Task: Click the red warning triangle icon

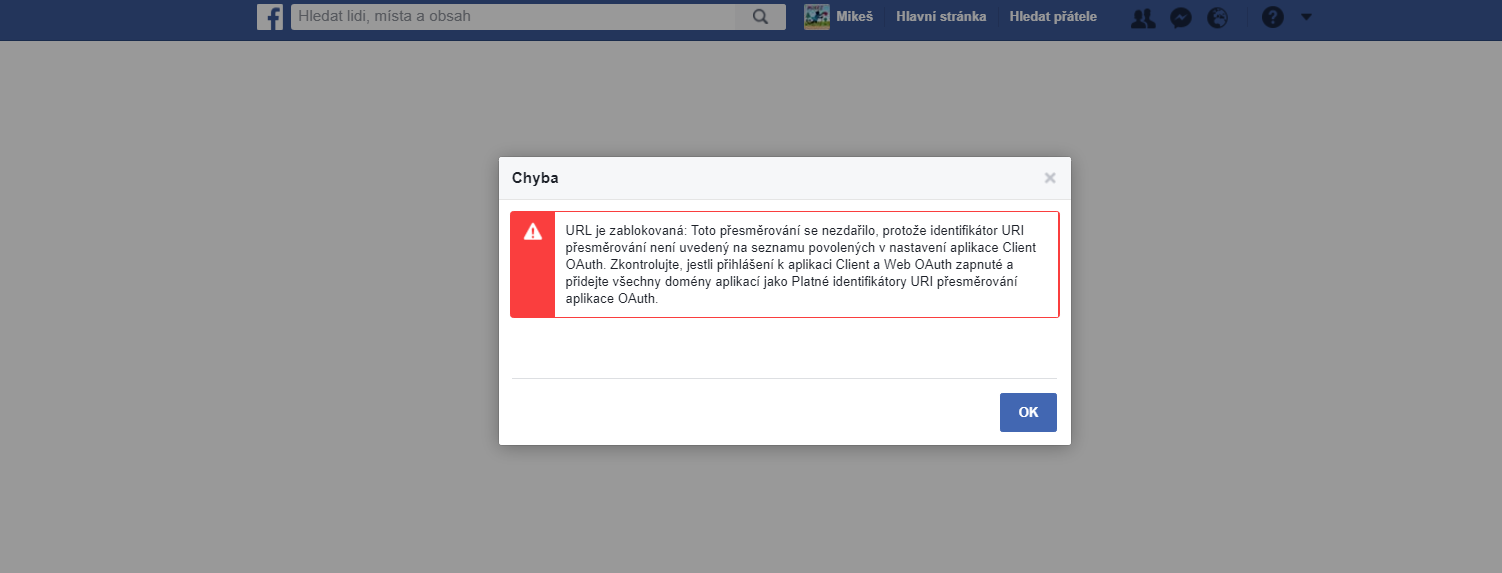Action: click(x=533, y=231)
